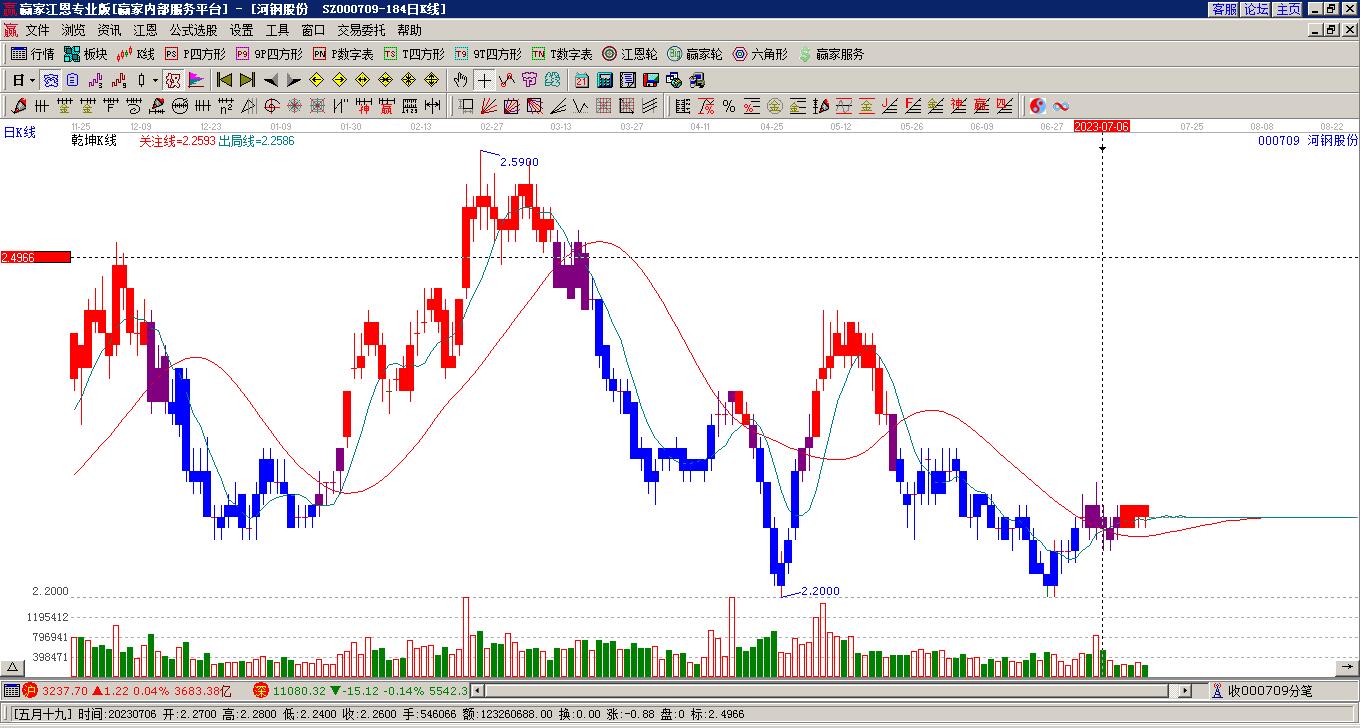Open the P四方形 tool

tap(195, 54)
